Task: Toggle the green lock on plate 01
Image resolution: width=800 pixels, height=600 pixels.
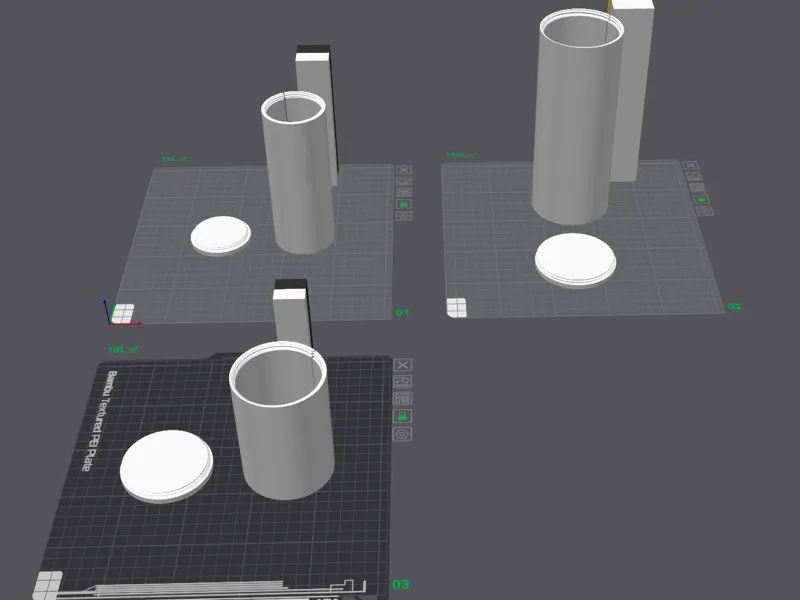Action: (x=404, y=204)
